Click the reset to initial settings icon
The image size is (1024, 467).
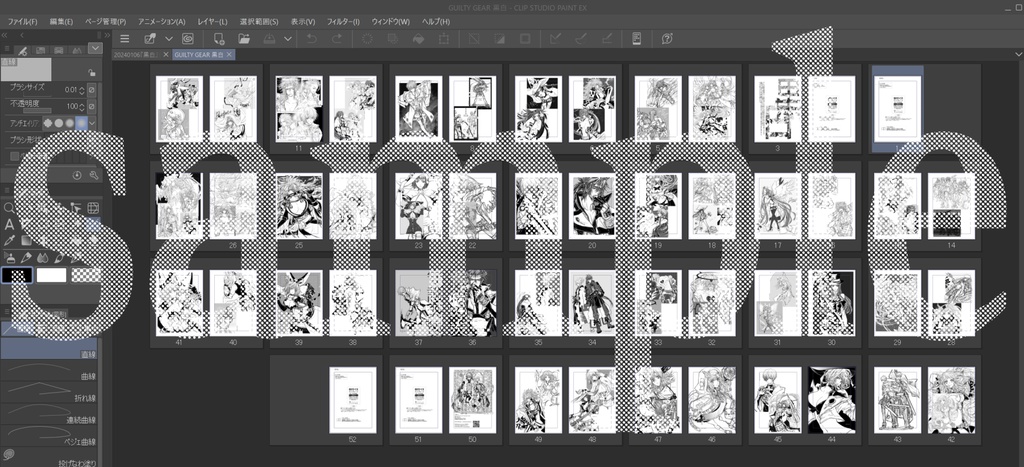coord(77,175)
